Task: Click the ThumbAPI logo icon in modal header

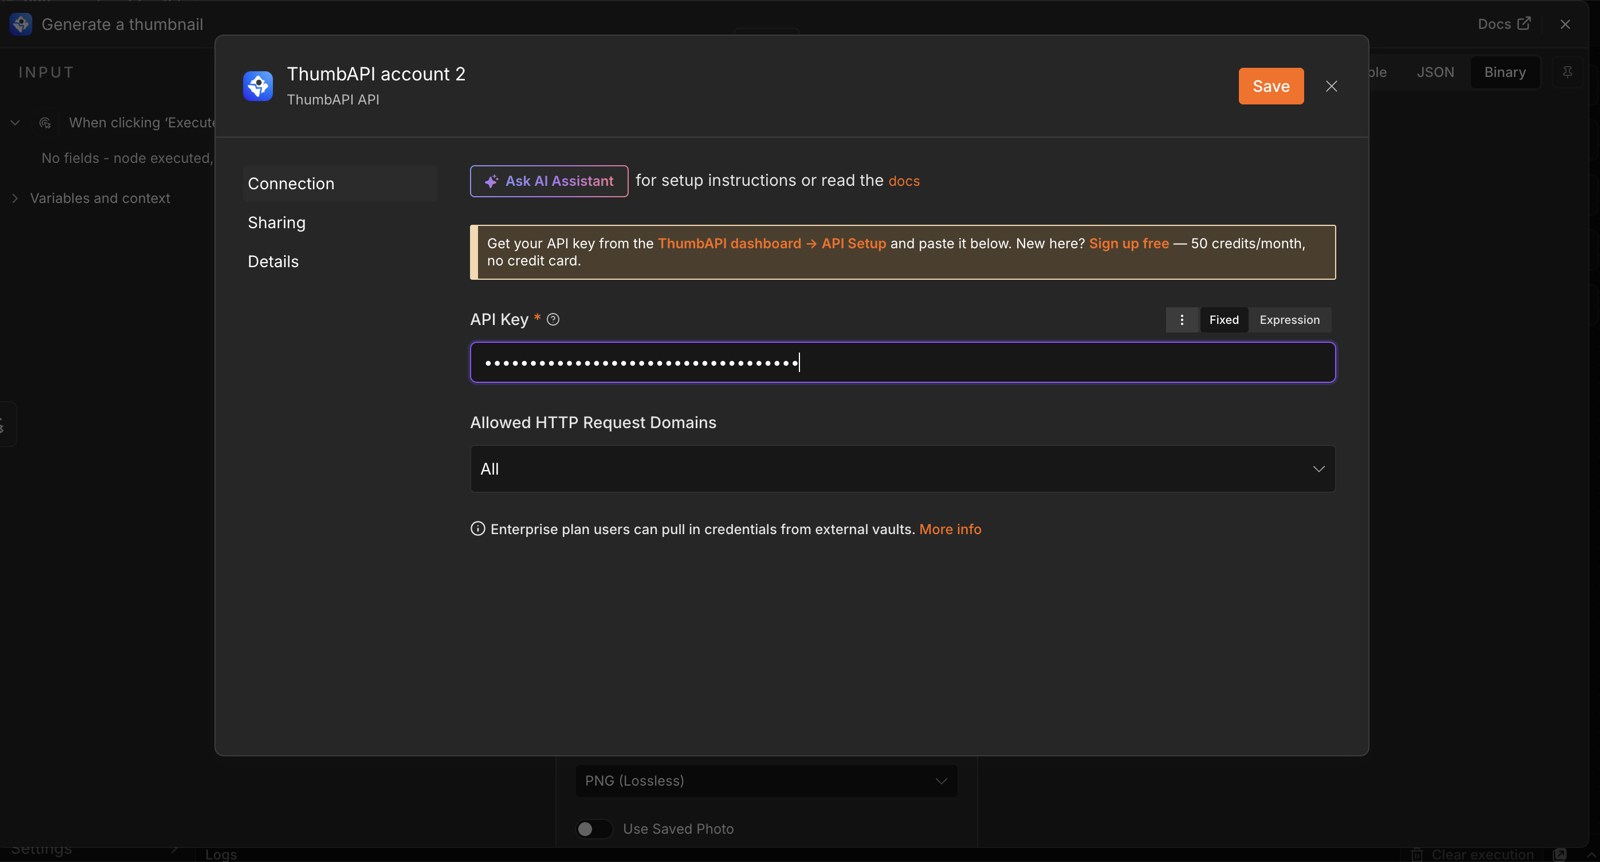Action: (258, 86)
